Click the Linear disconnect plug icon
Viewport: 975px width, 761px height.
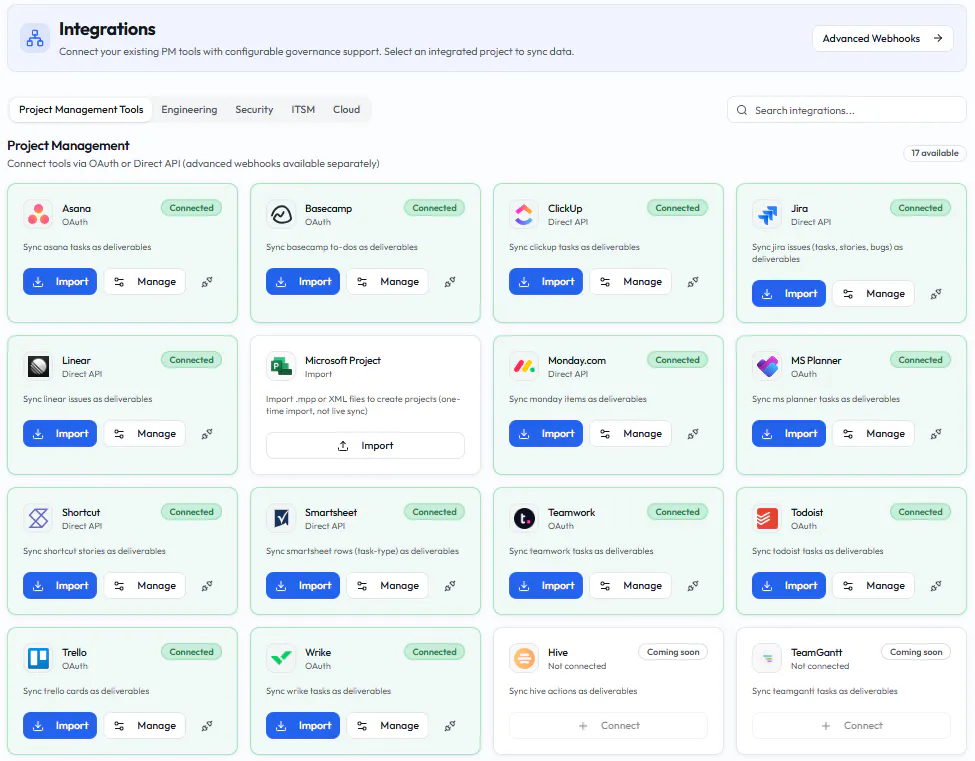(207, 433)
